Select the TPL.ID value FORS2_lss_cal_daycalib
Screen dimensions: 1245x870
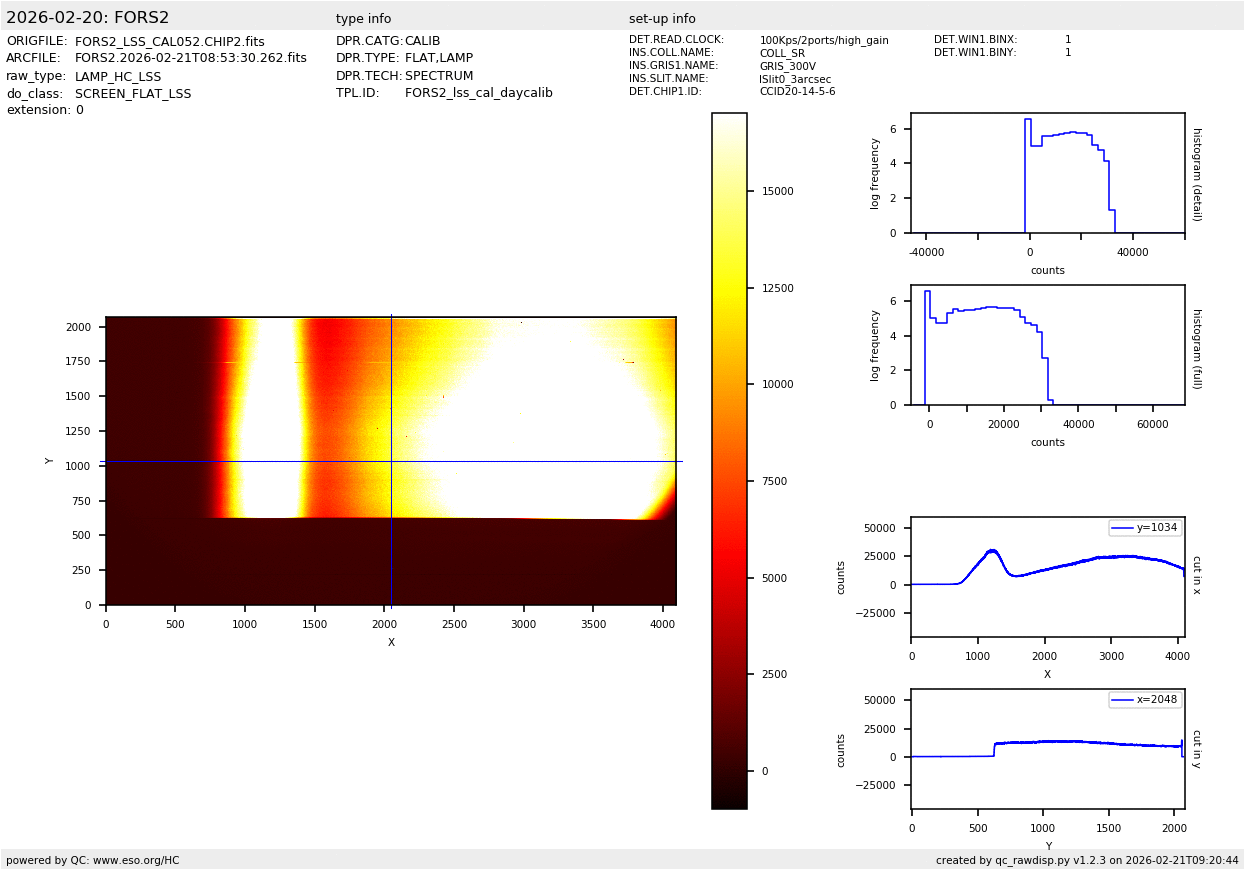478,93
